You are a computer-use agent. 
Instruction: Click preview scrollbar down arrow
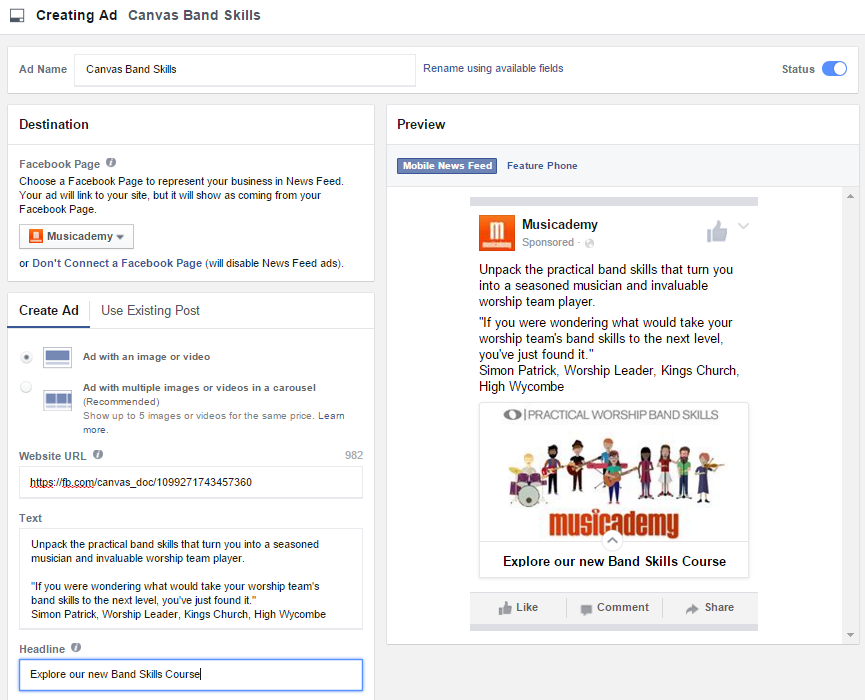coord(850,635)
